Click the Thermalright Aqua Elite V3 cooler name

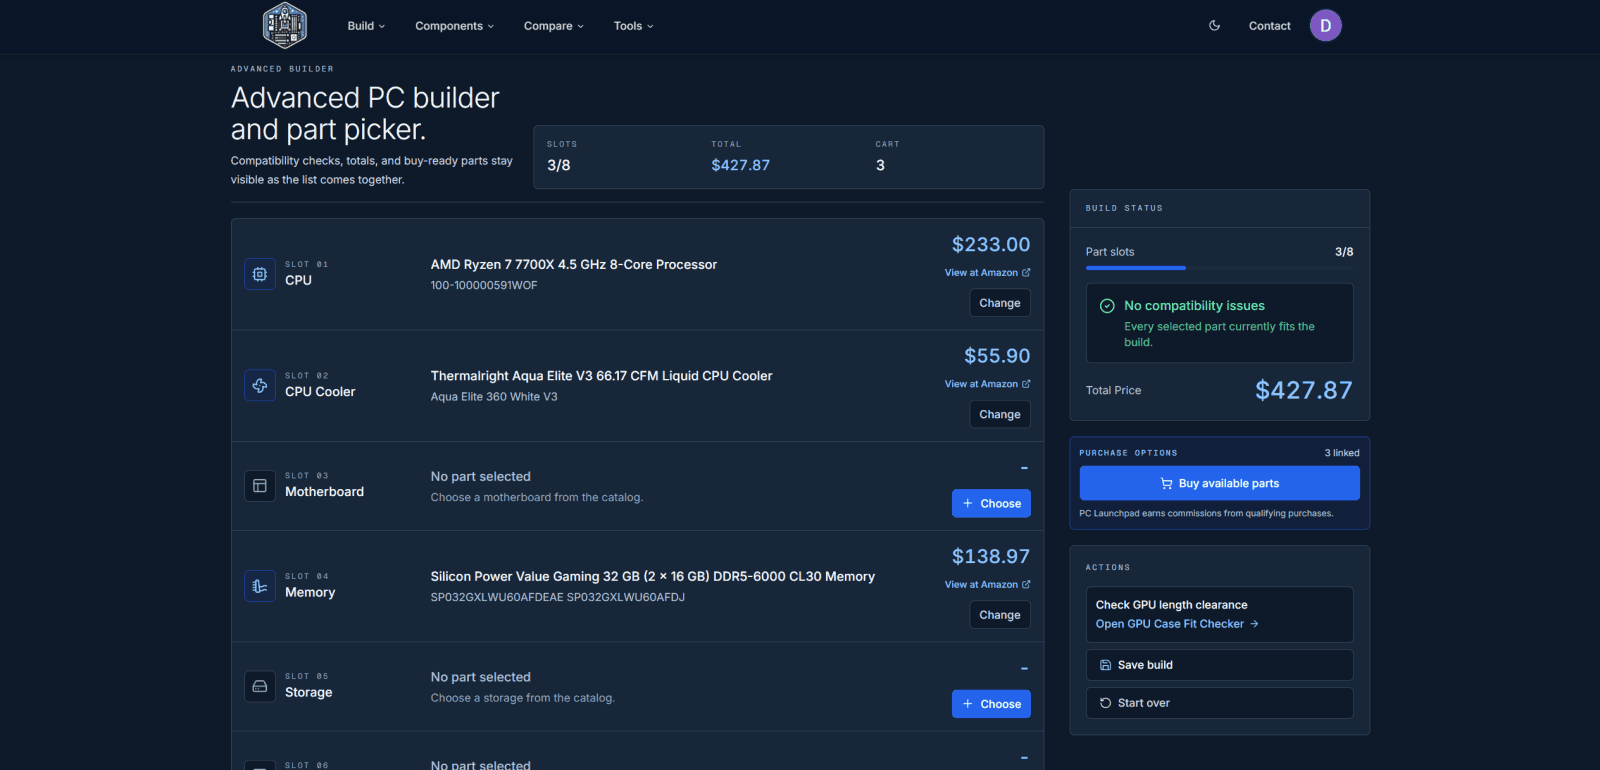(602, 376)
